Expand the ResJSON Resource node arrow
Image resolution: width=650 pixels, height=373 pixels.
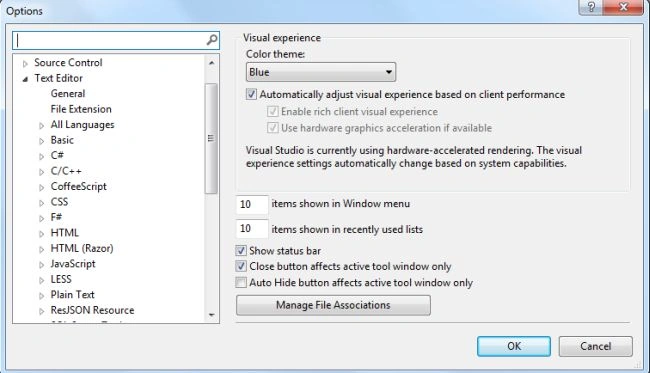click(41, 311)
